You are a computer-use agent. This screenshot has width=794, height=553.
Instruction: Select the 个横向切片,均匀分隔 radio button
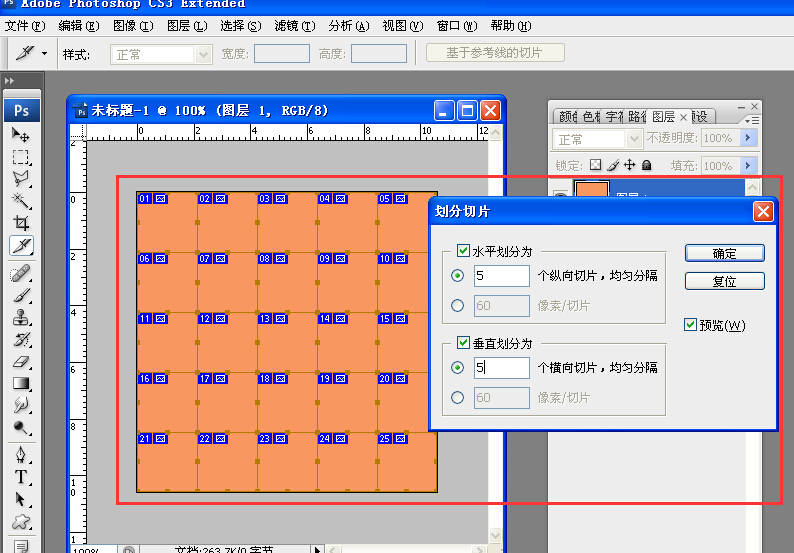(457, 367)
